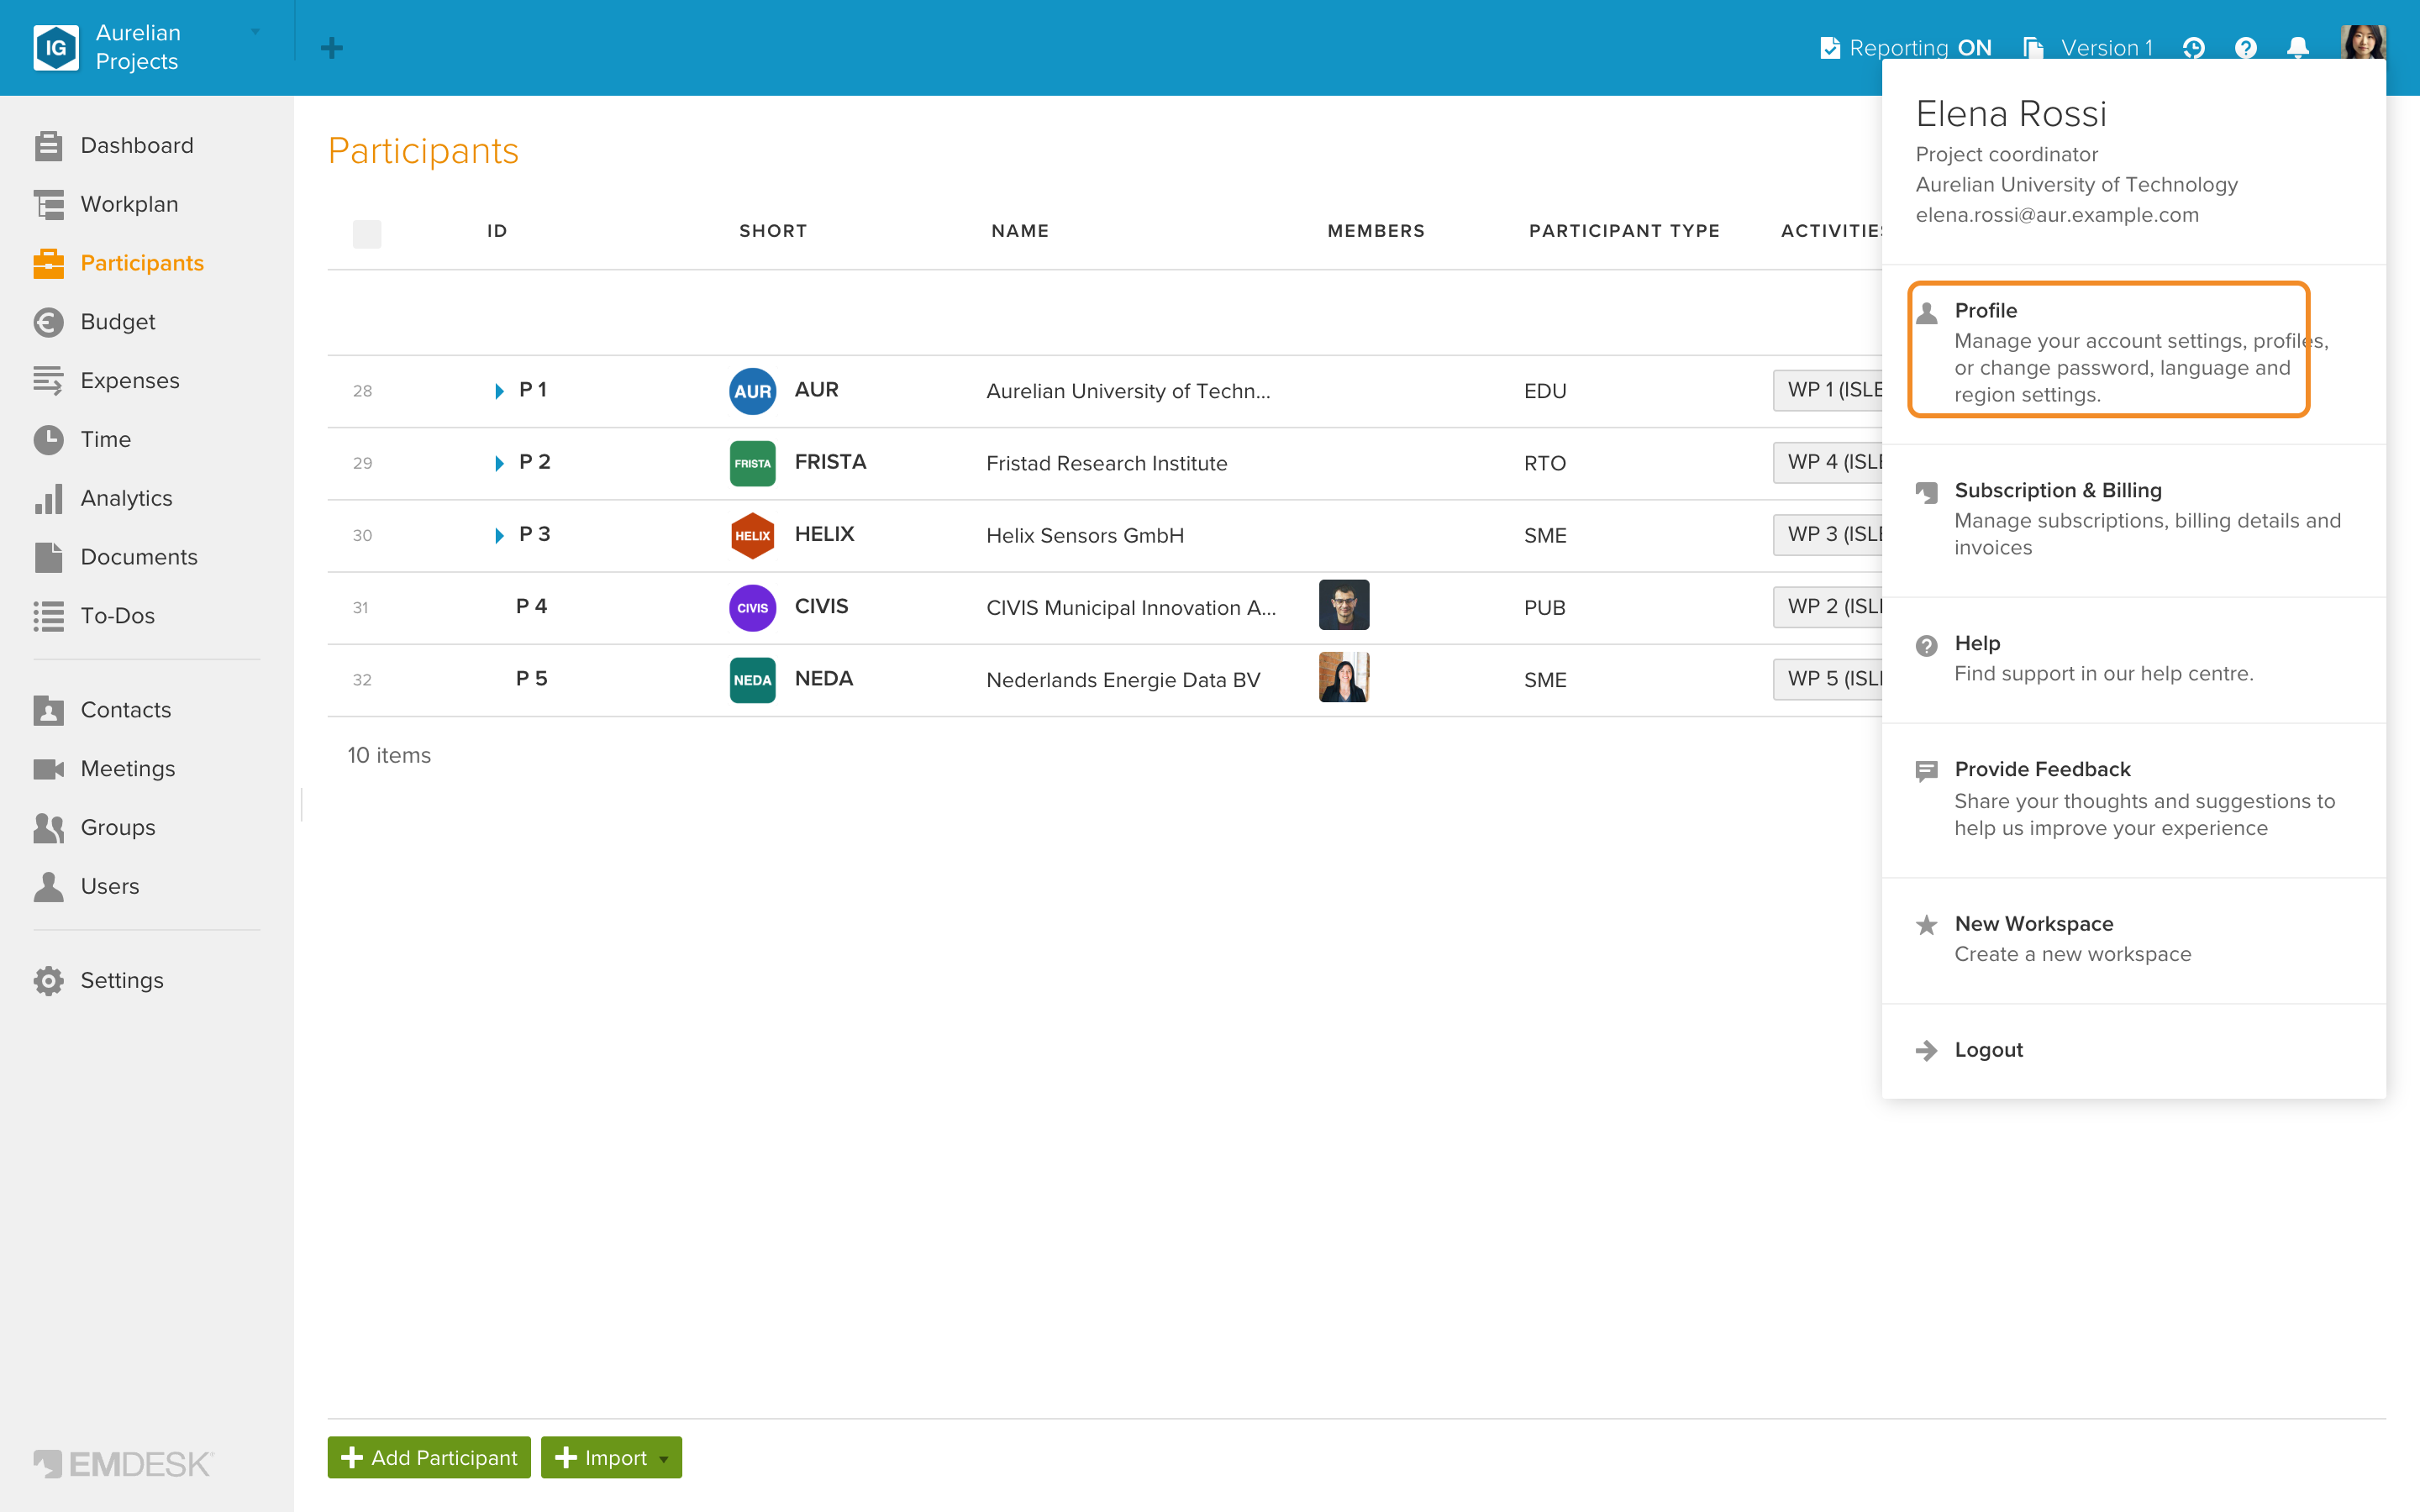
Task: Open the Version 1 selector
Action: tap(2088, 48)
